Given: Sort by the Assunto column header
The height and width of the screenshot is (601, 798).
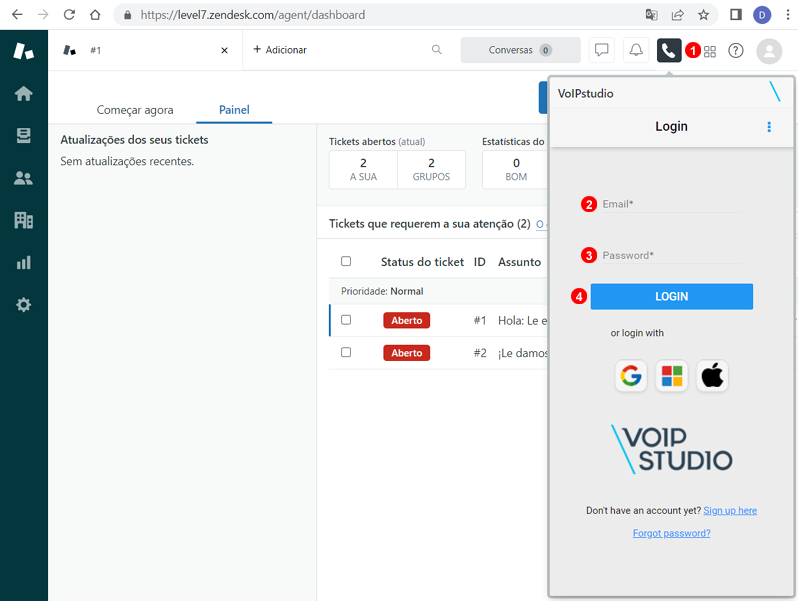Looking at the screenshot, I should click(519, 262).
